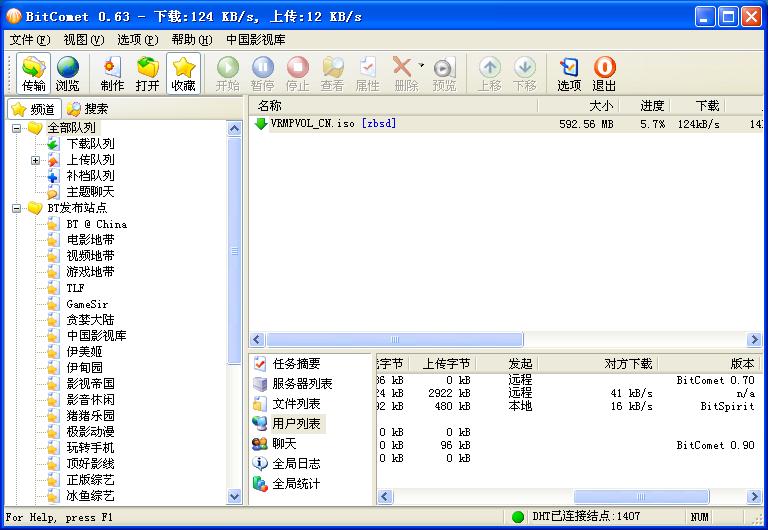Collapse the BT发布站点 tree node
The height and width of the screenshot is (530, 768).
[x=17, y=208]
